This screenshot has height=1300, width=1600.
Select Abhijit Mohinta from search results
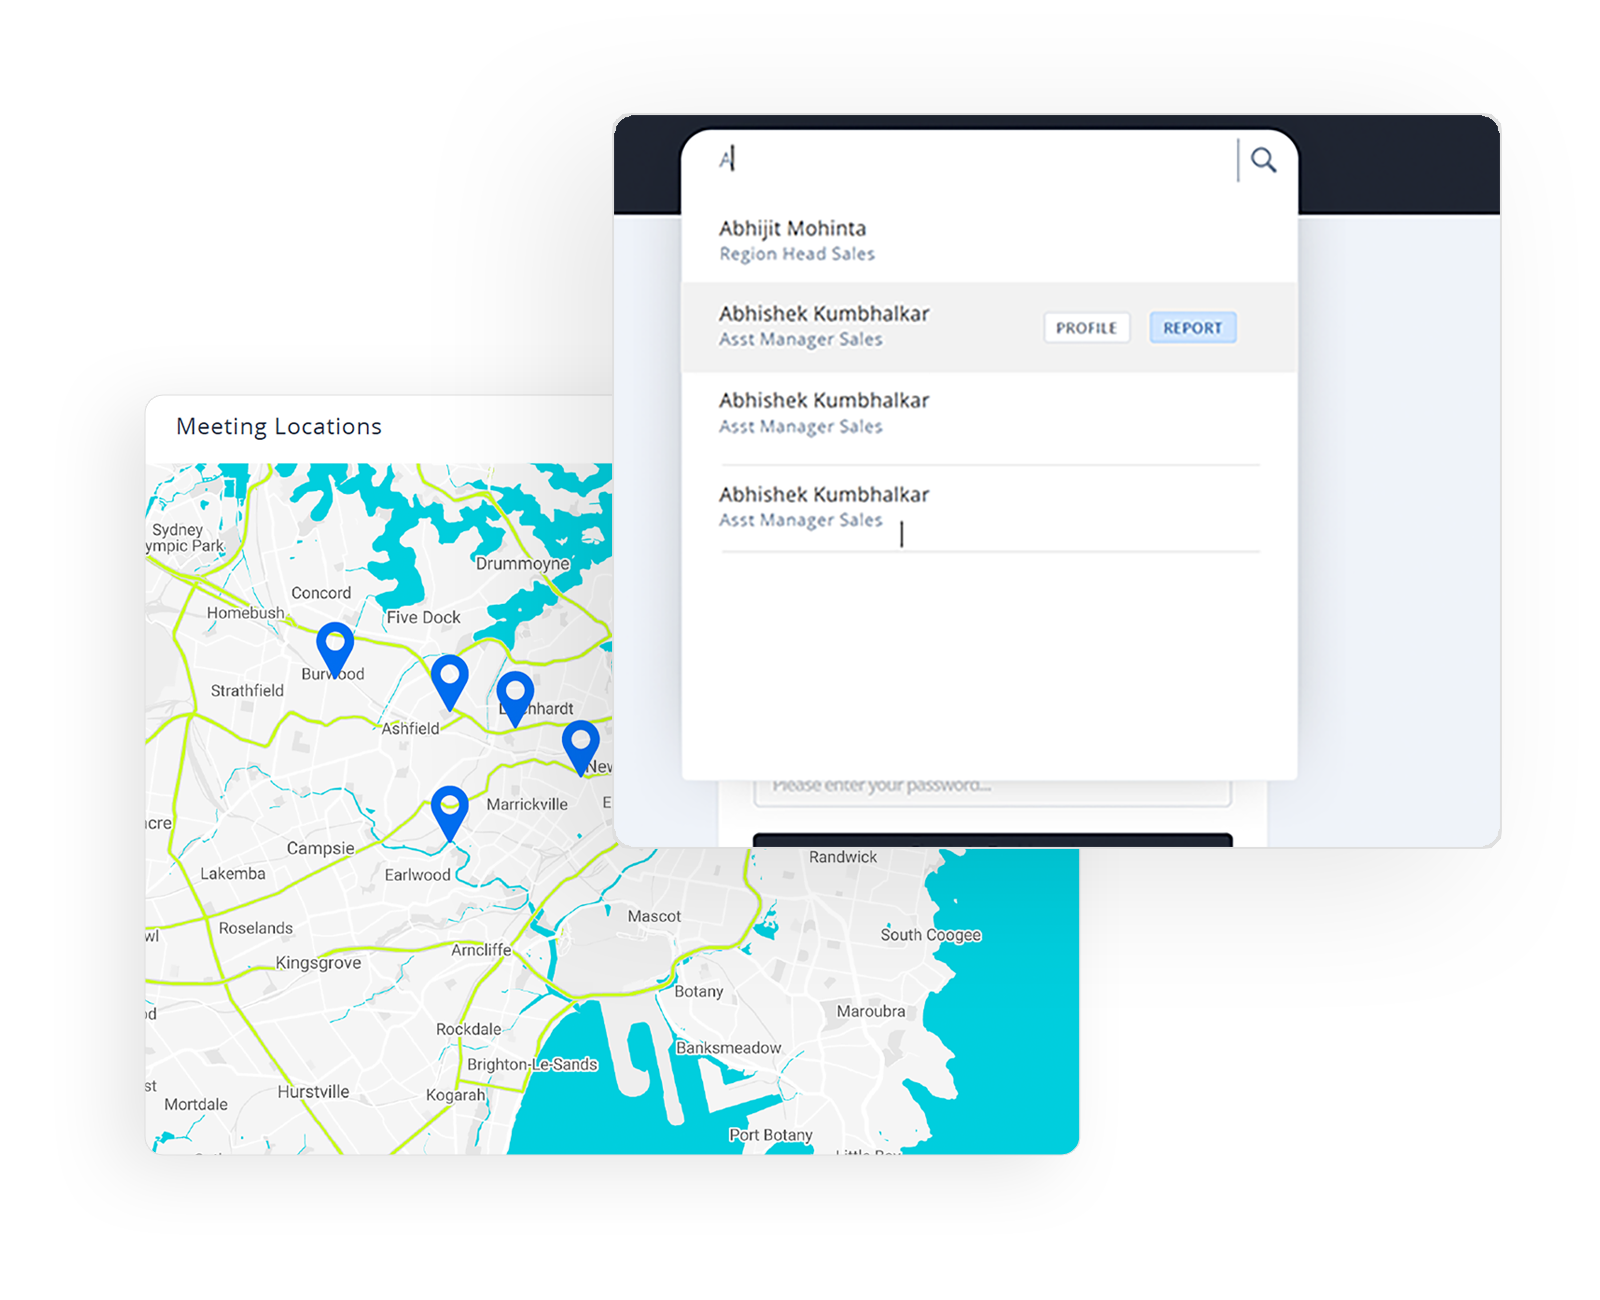pyautogui.click(x=792, y=229)
